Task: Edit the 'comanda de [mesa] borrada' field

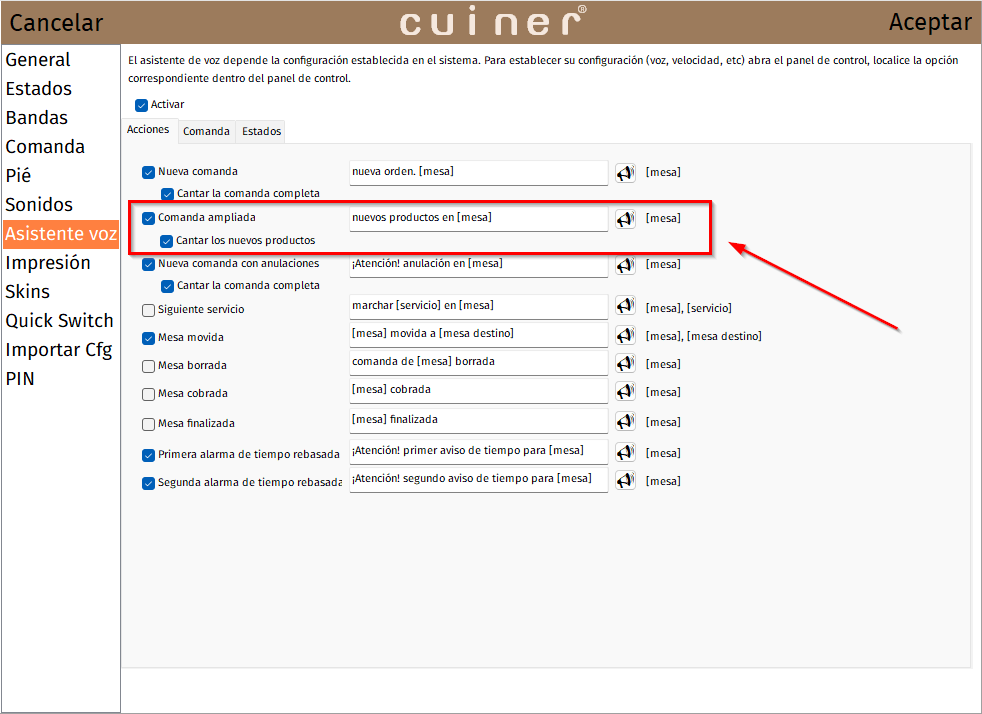Action: (x=478, y=363)
